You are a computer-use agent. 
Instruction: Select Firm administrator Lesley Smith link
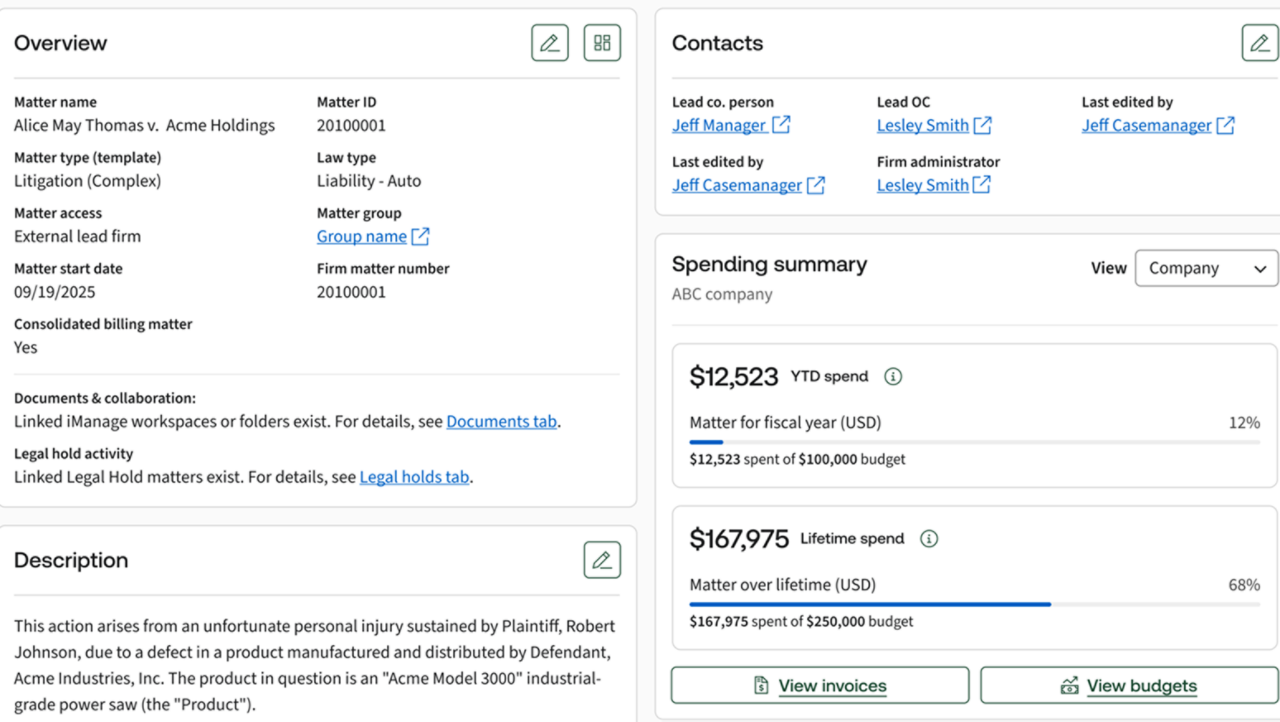(922, 185)
